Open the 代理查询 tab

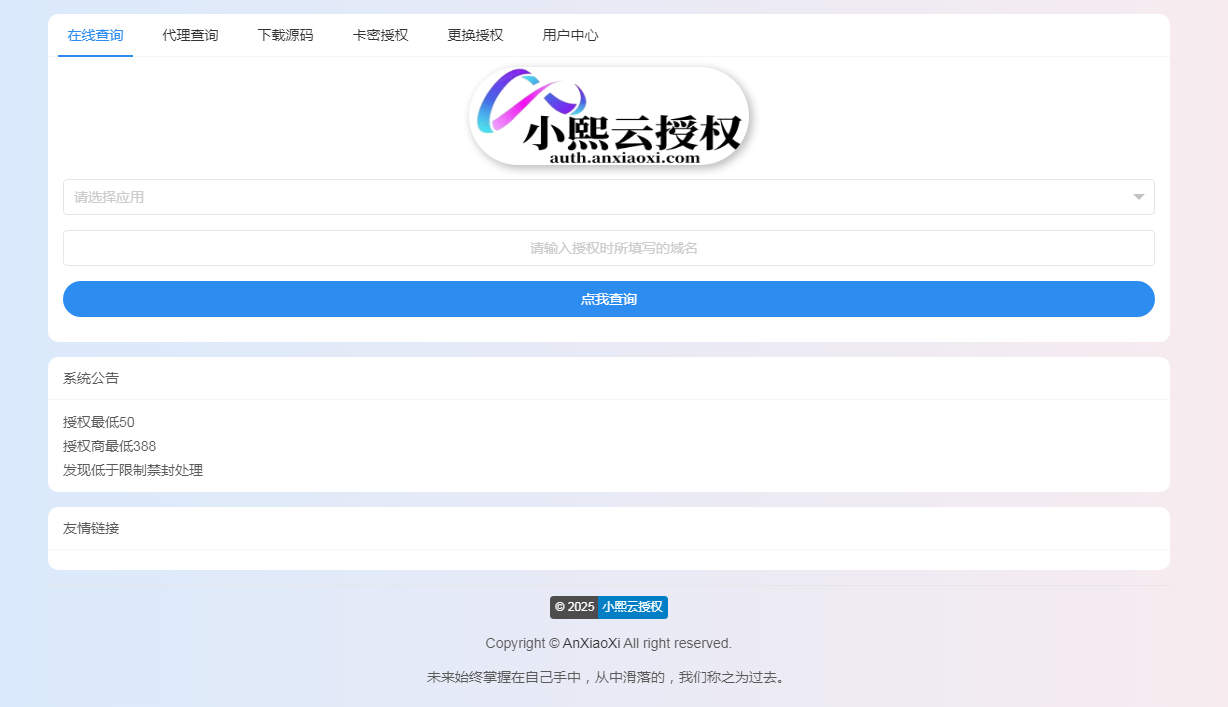pos(190,35)
